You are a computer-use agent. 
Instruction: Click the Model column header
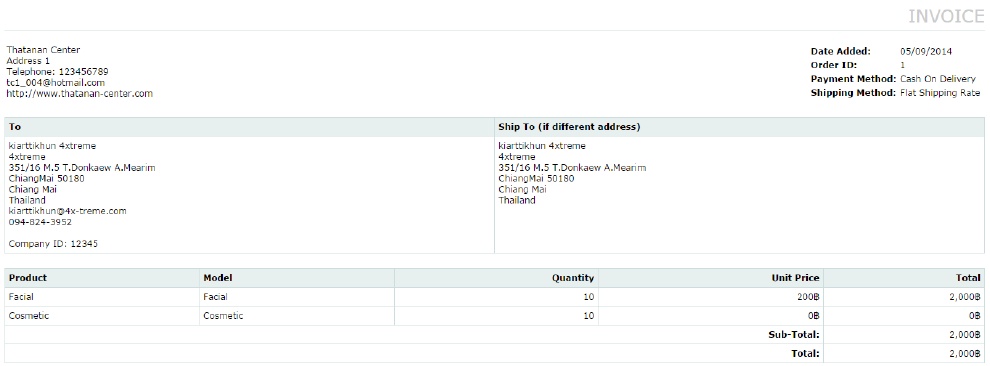tap(218, 278)
